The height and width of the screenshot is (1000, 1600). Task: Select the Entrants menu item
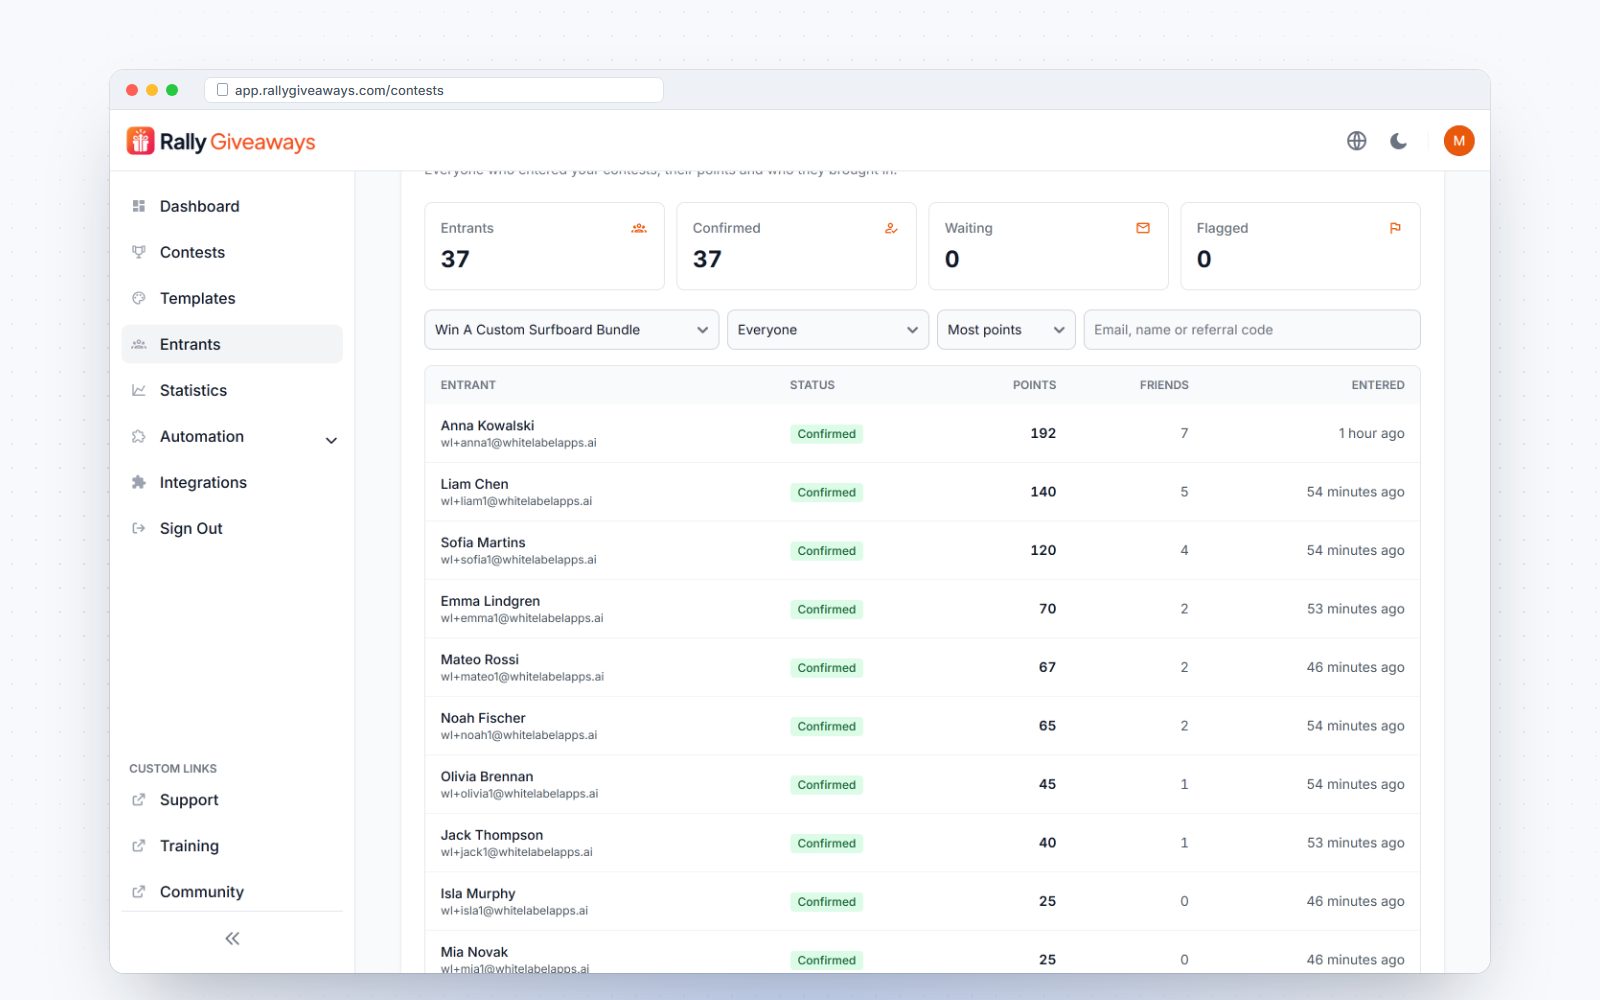point(232,344)
